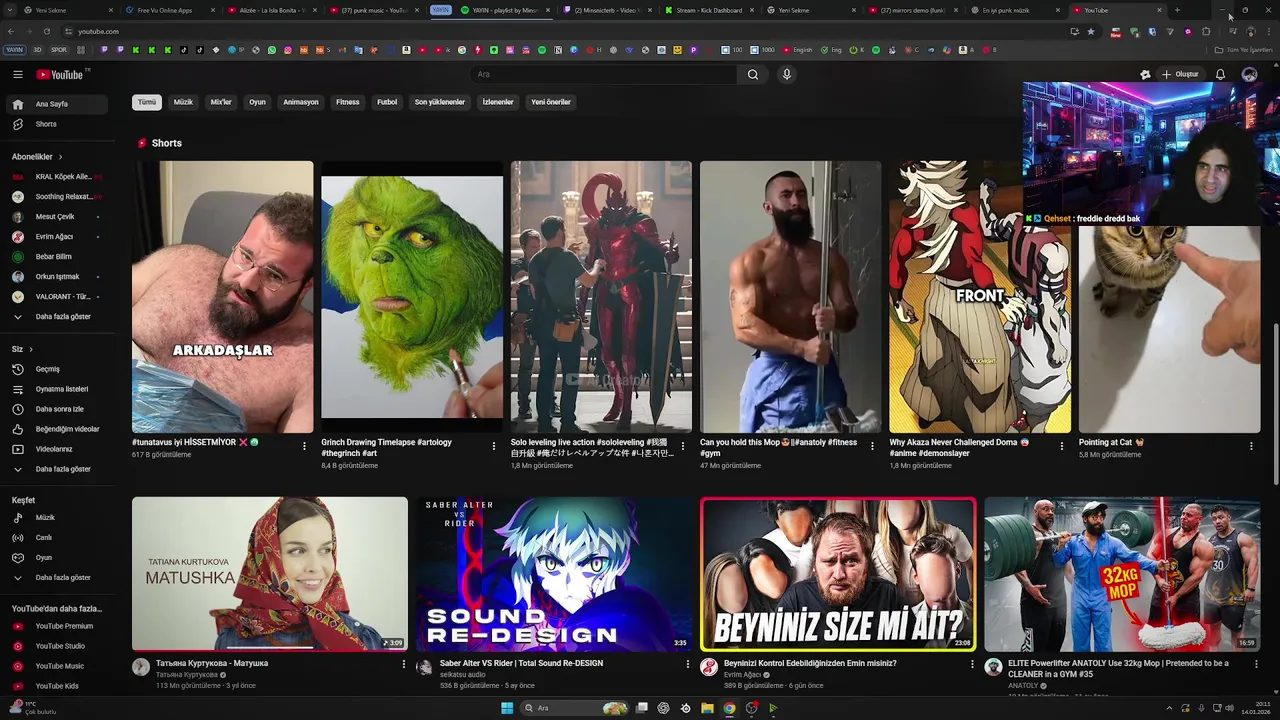Screen dimensions: 1280x720
Task: Click the YouTube logo
Action: (x=62, y=74)
